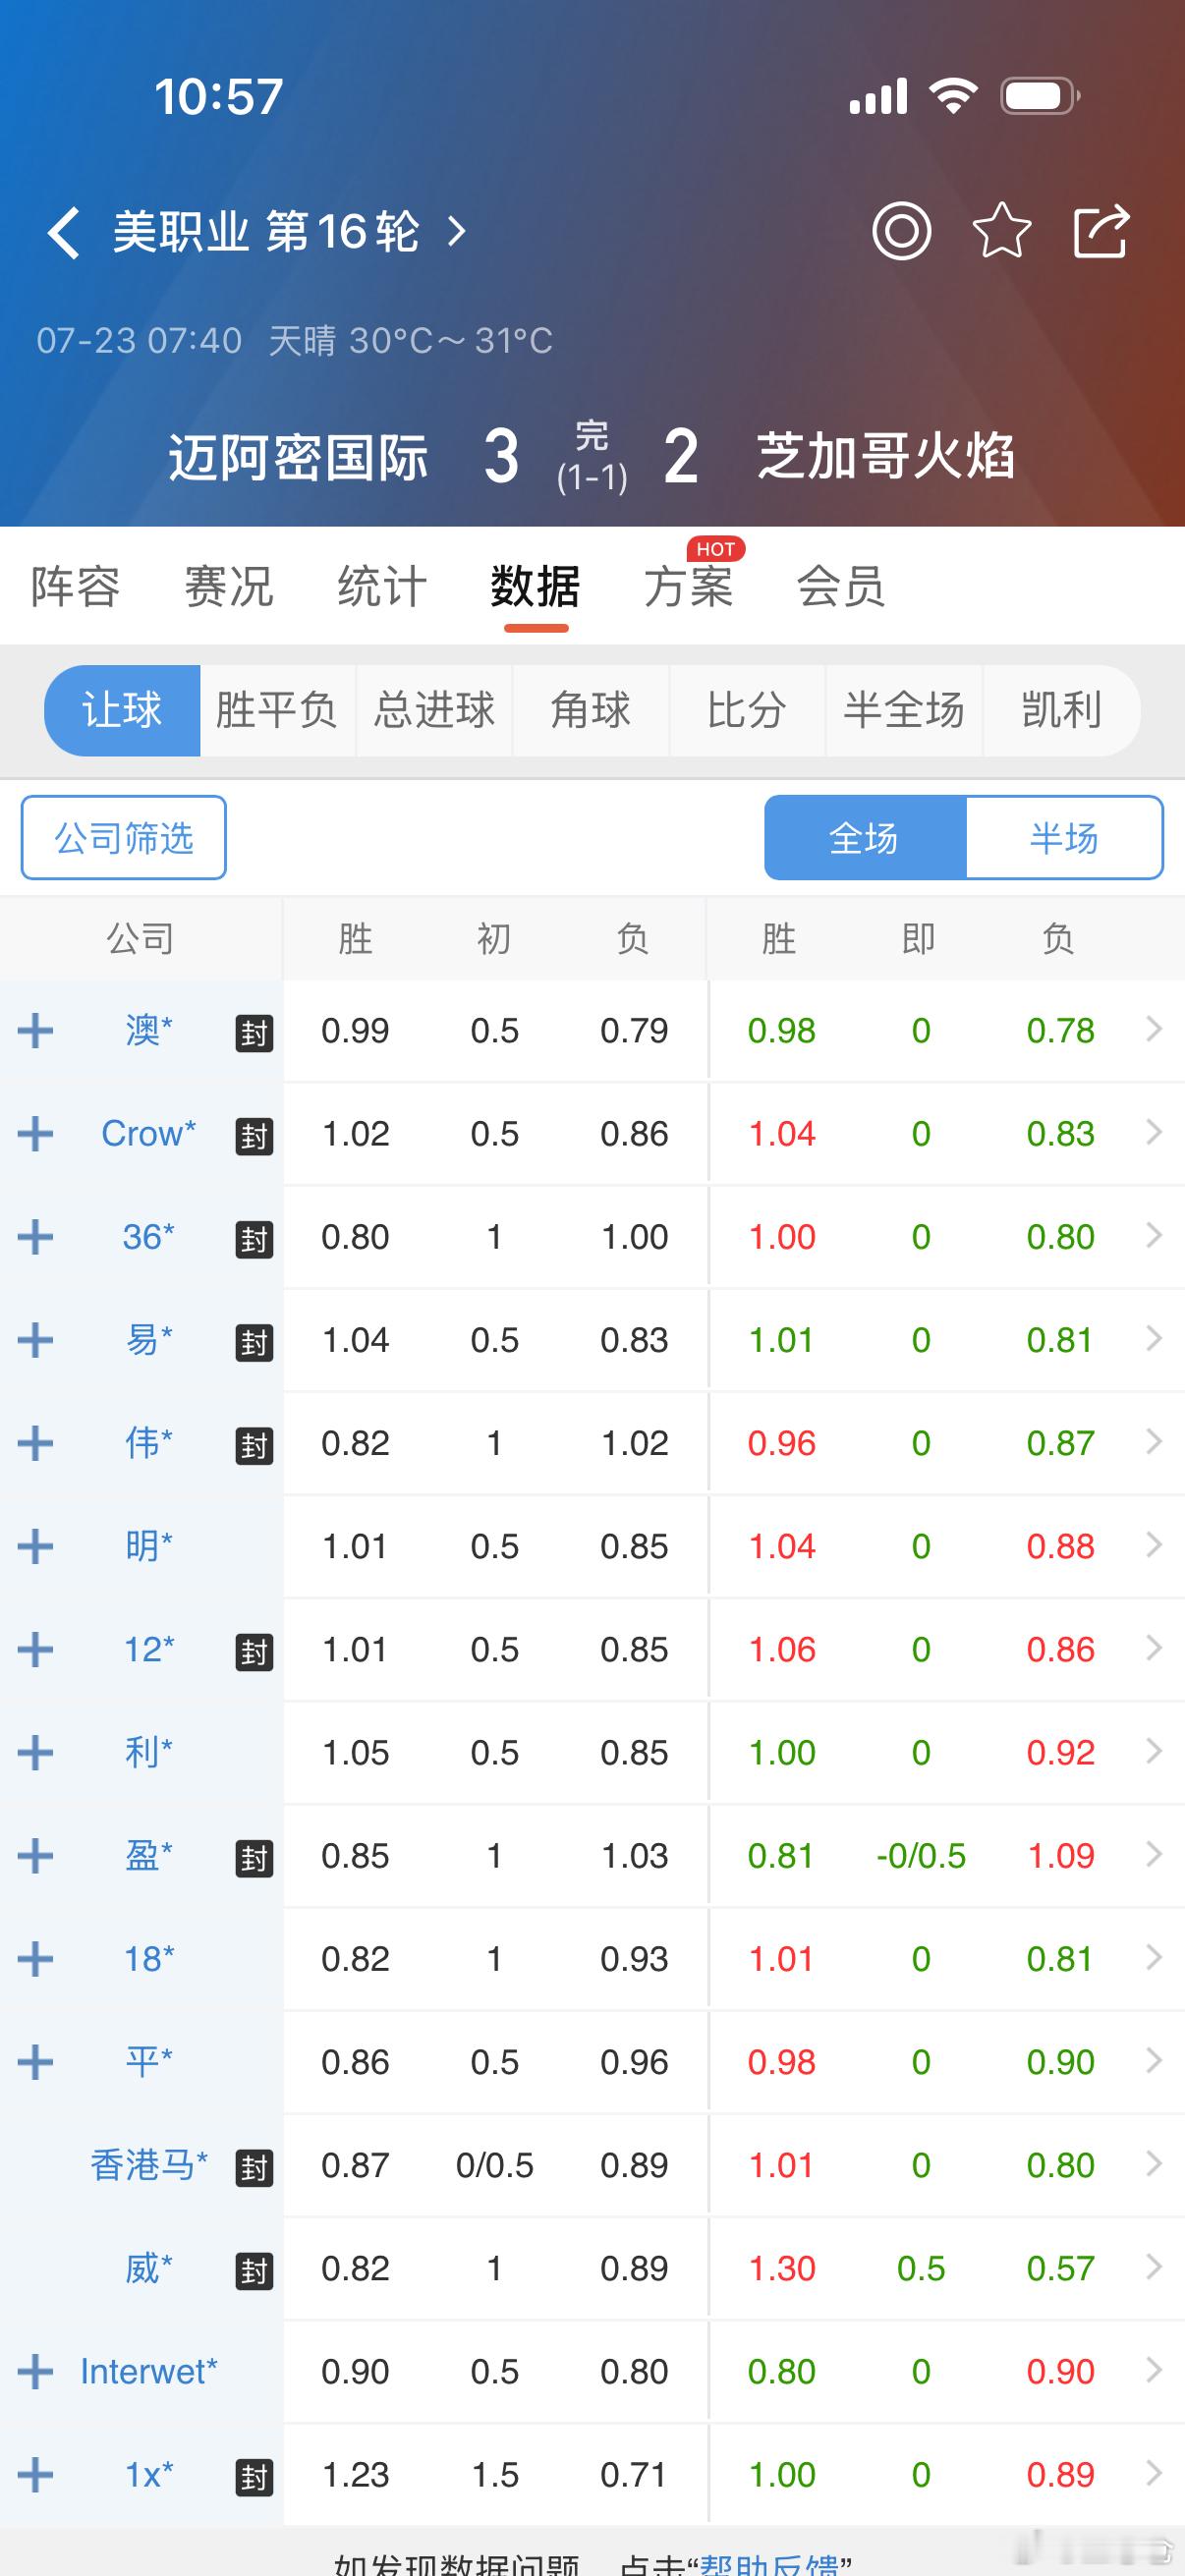The image size is (1185, 2576).
Task: Tap the back arrow in header
Action: click(63, 233)
